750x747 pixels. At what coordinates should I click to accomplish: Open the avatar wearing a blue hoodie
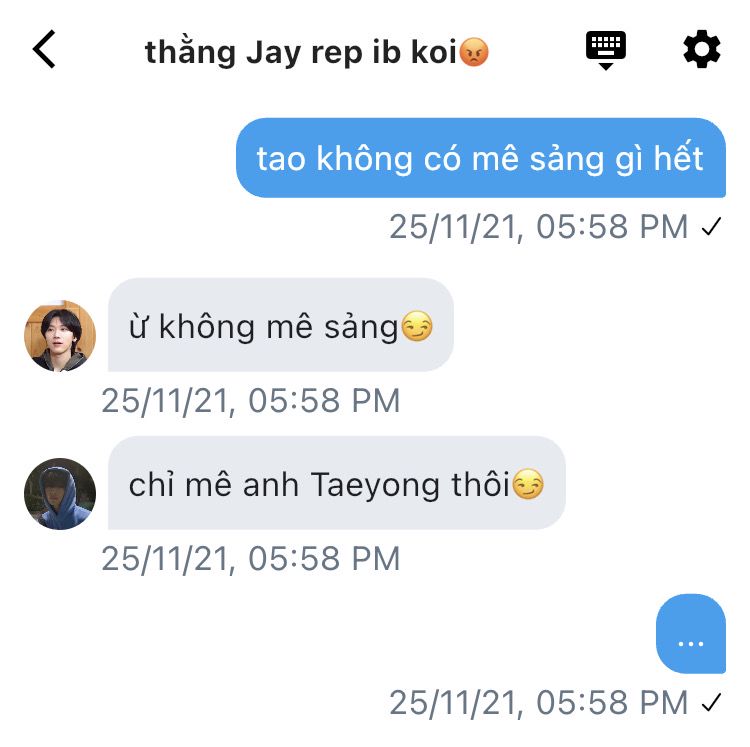pos(60,494)
